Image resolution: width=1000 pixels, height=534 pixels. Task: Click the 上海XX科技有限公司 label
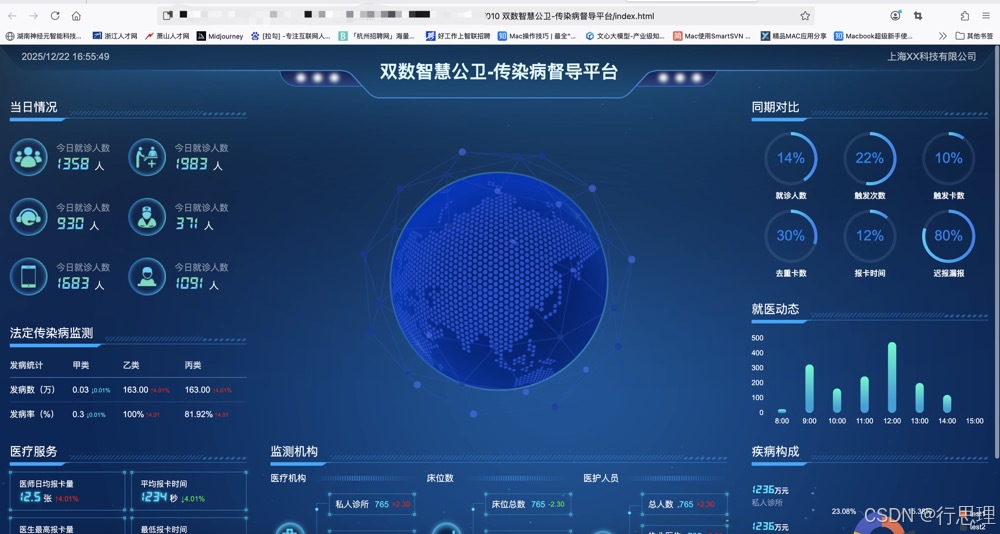pyautogui.click(x=932, y=57)
